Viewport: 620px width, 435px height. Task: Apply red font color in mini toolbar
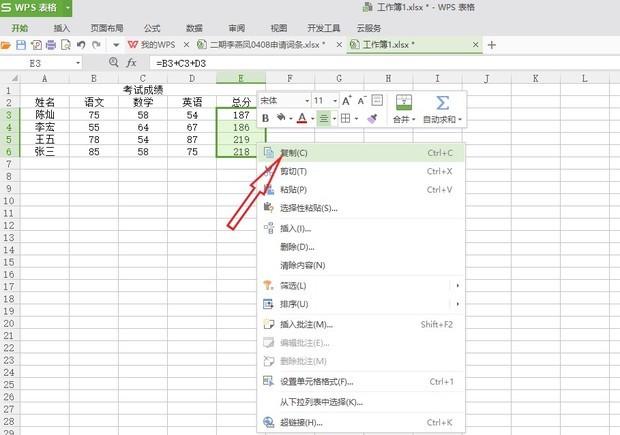(302, 118)
